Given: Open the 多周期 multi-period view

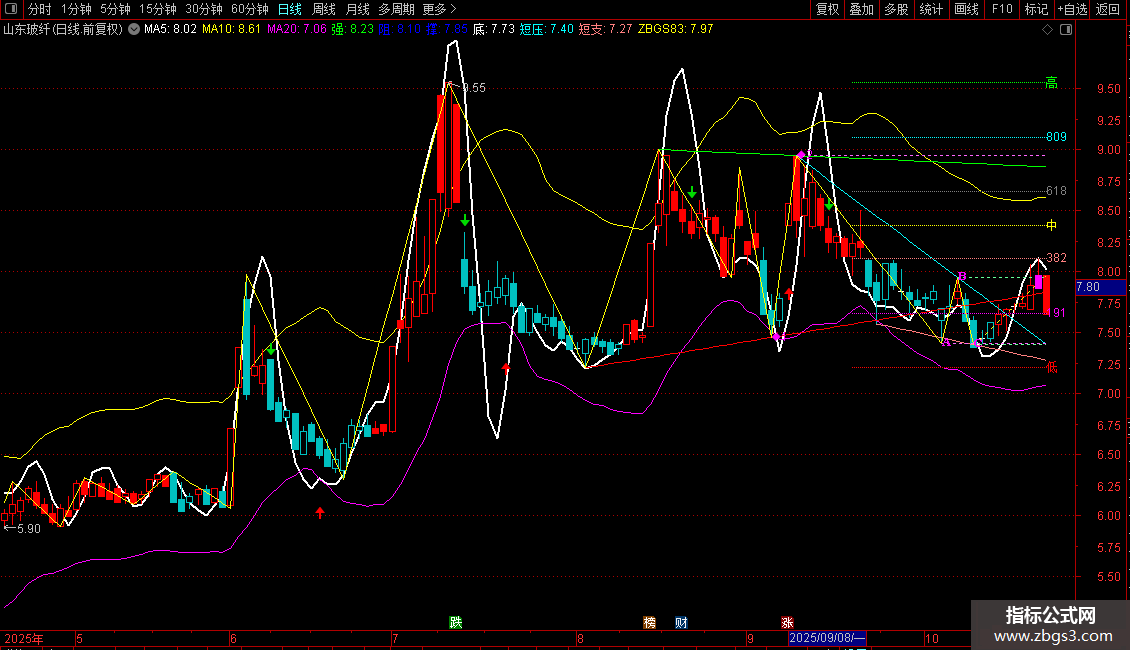Looking at the screenshot, I should point(396,10).
